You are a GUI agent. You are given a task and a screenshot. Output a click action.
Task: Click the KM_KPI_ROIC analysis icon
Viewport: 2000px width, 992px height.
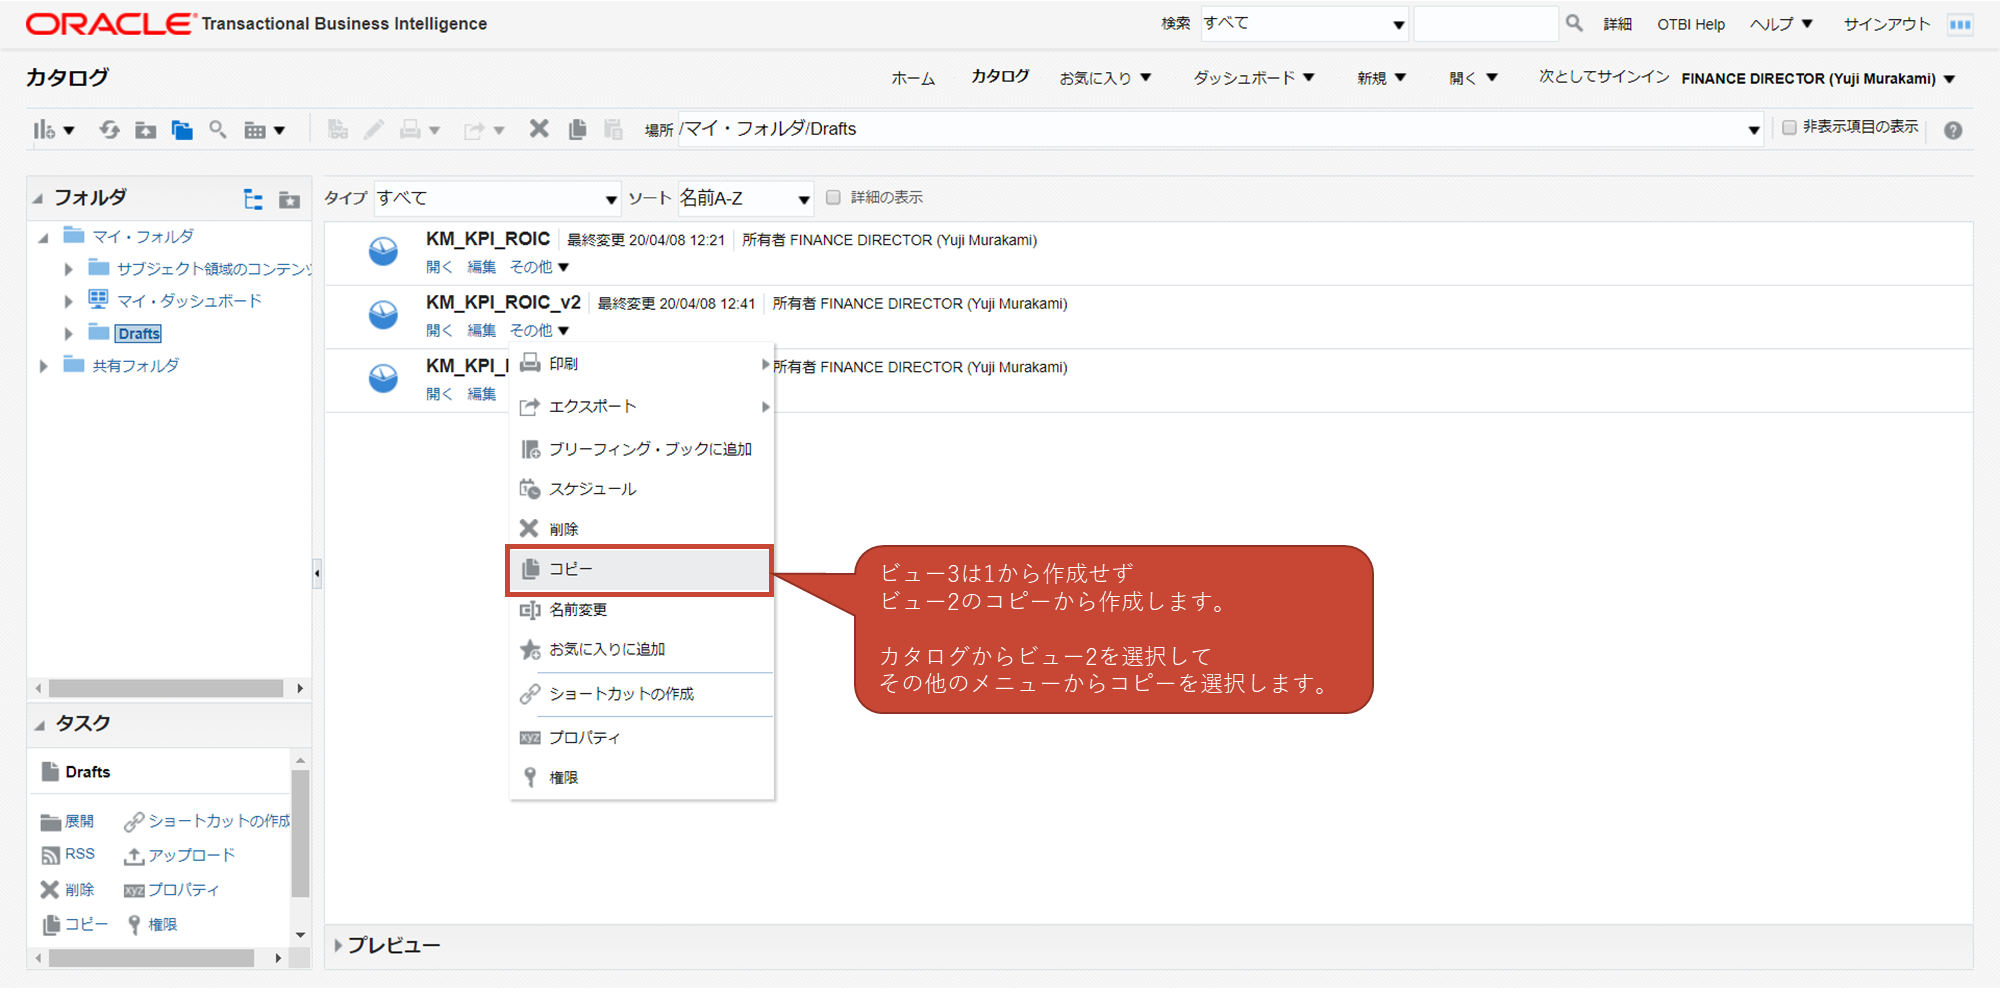(x=383, y=252)
